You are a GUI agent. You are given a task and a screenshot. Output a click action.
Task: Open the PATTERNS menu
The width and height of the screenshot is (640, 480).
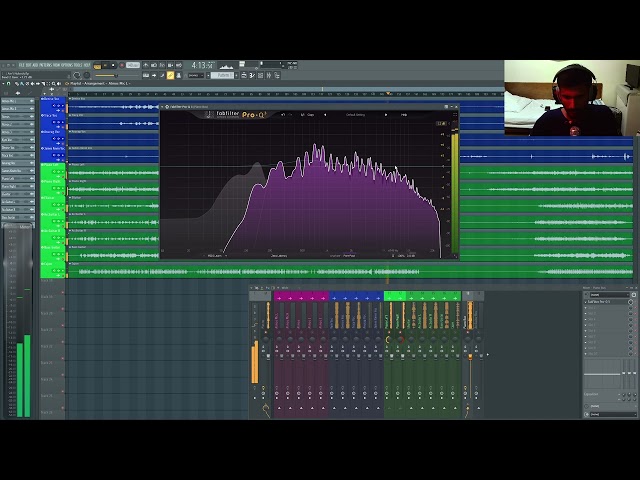tap(45, 65)
